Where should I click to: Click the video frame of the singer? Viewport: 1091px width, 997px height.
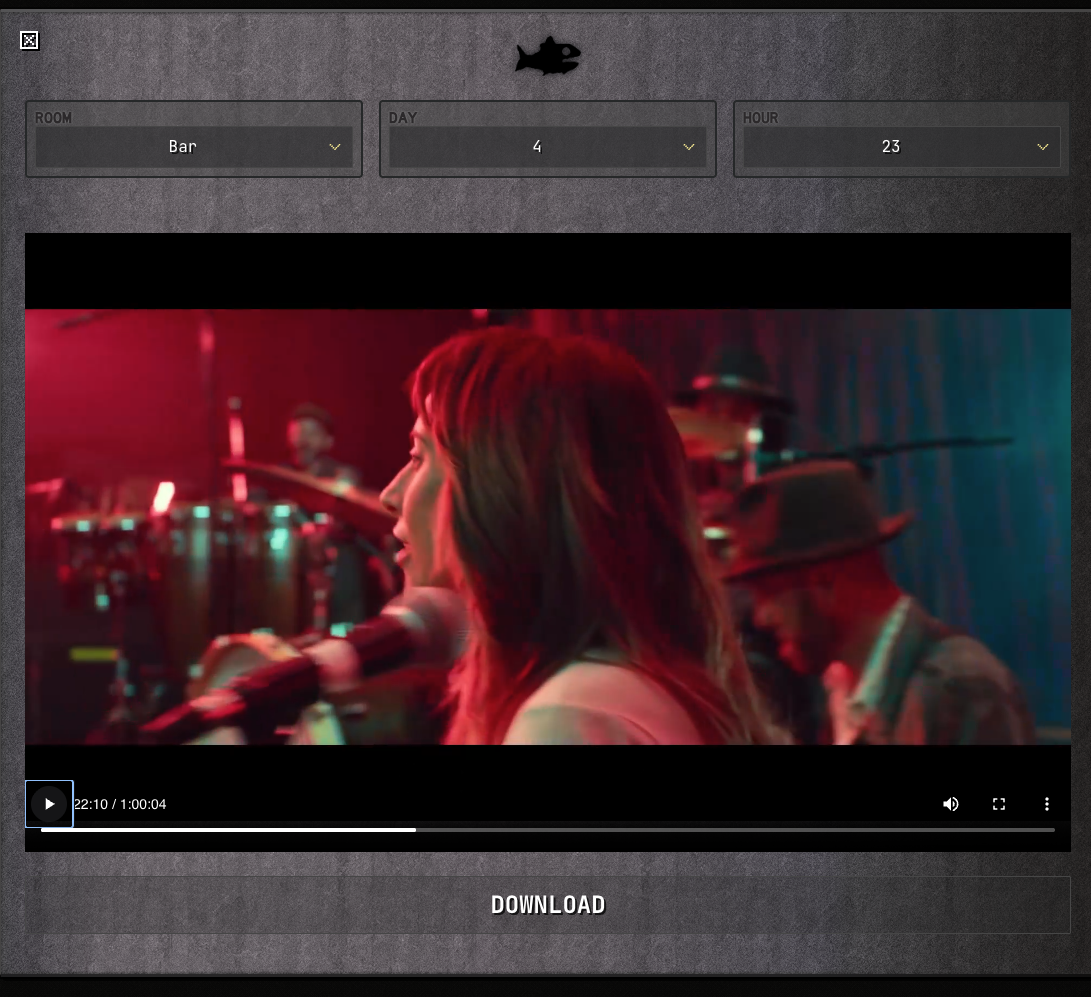click(548, 527)
